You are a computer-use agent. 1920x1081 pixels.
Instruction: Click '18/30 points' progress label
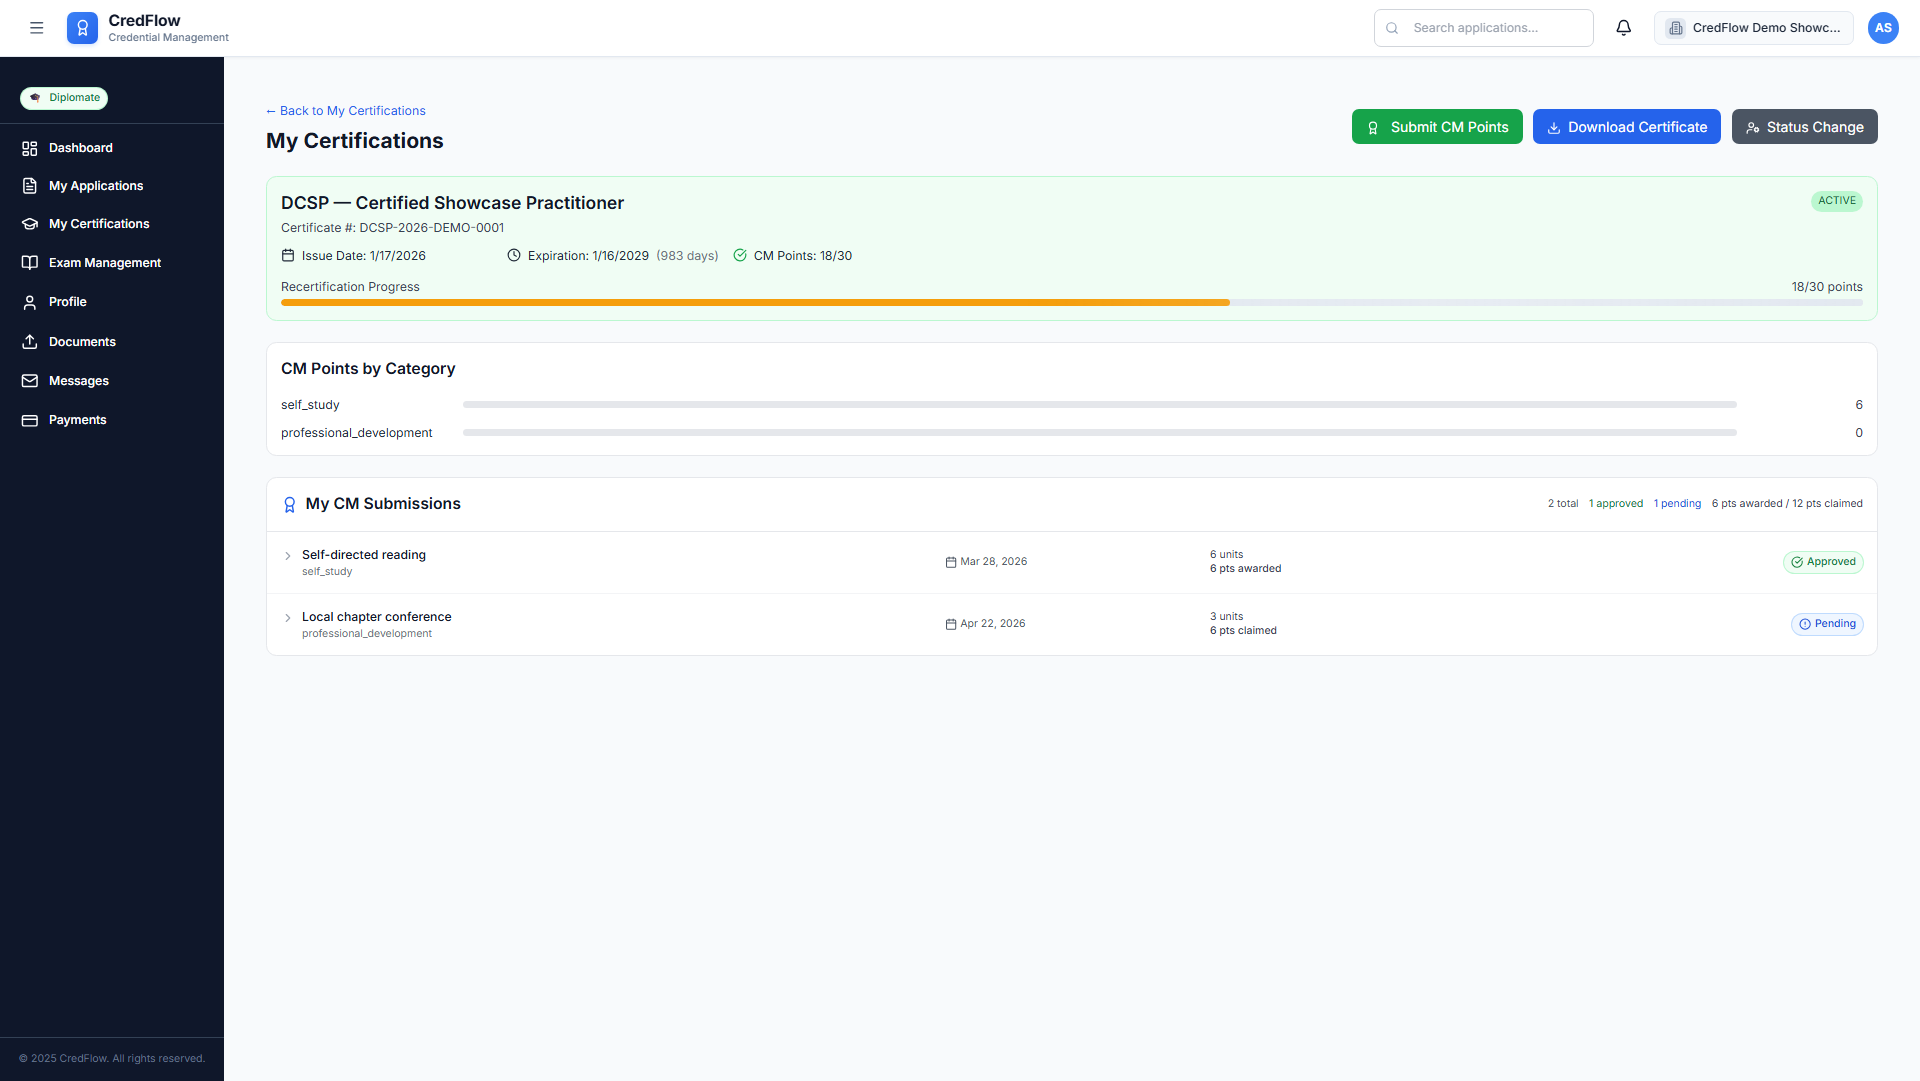click(x=1827, y=287)
